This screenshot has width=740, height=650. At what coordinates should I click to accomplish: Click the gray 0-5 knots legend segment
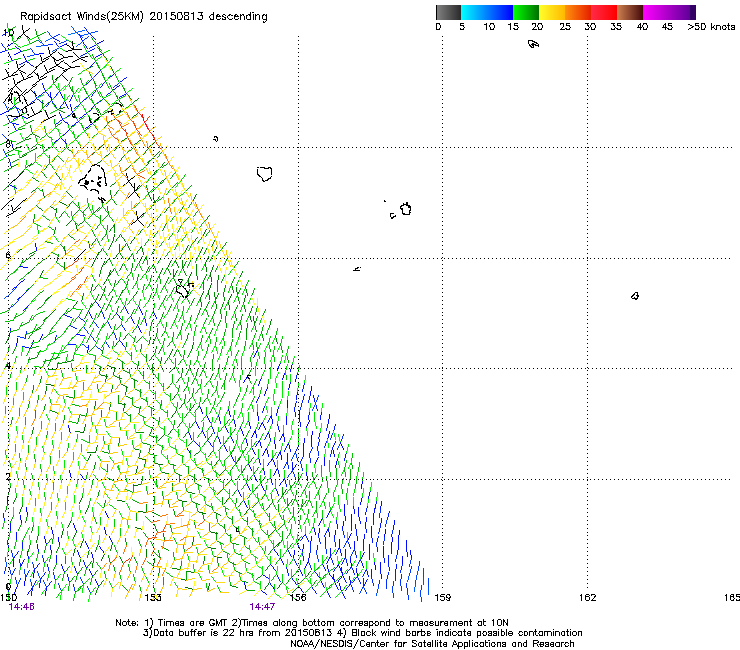point(448,12)
